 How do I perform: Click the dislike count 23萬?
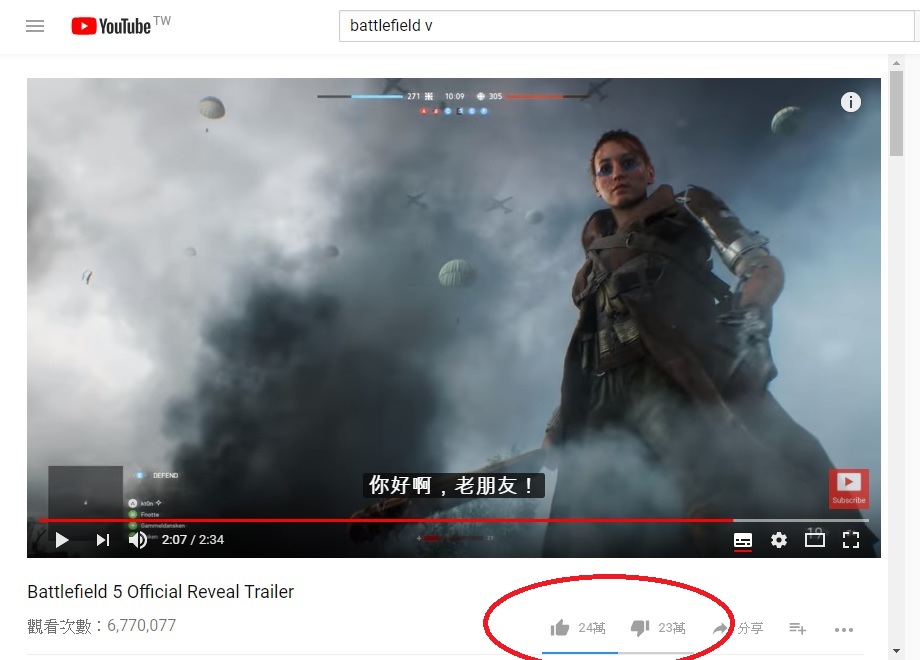click(672, 628)
